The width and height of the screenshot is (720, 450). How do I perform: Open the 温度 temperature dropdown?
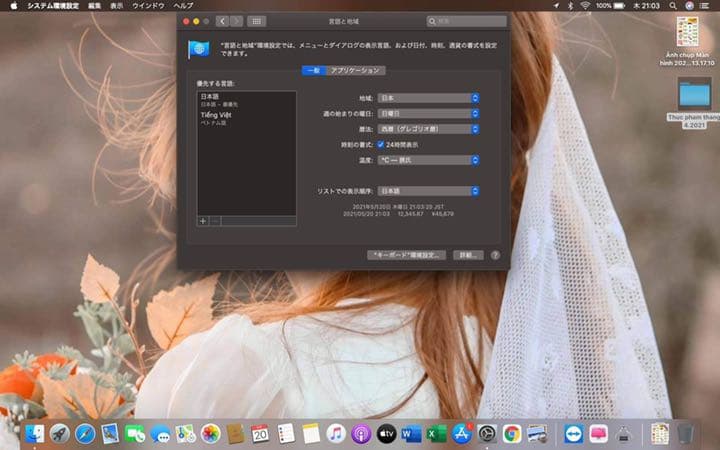coord(428,160)
